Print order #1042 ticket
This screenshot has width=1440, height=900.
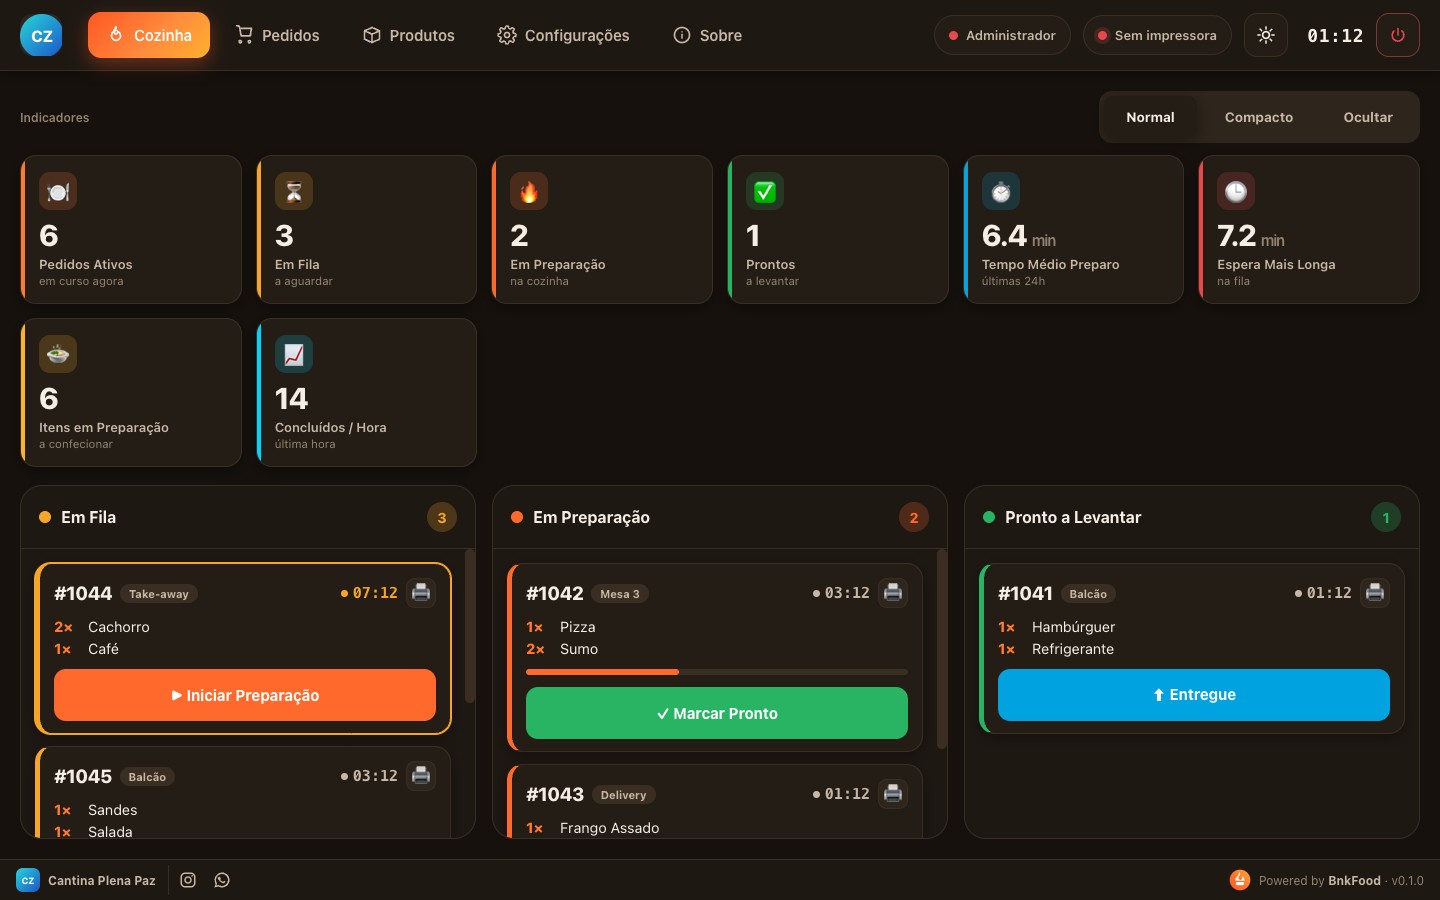tap(893, 592)
